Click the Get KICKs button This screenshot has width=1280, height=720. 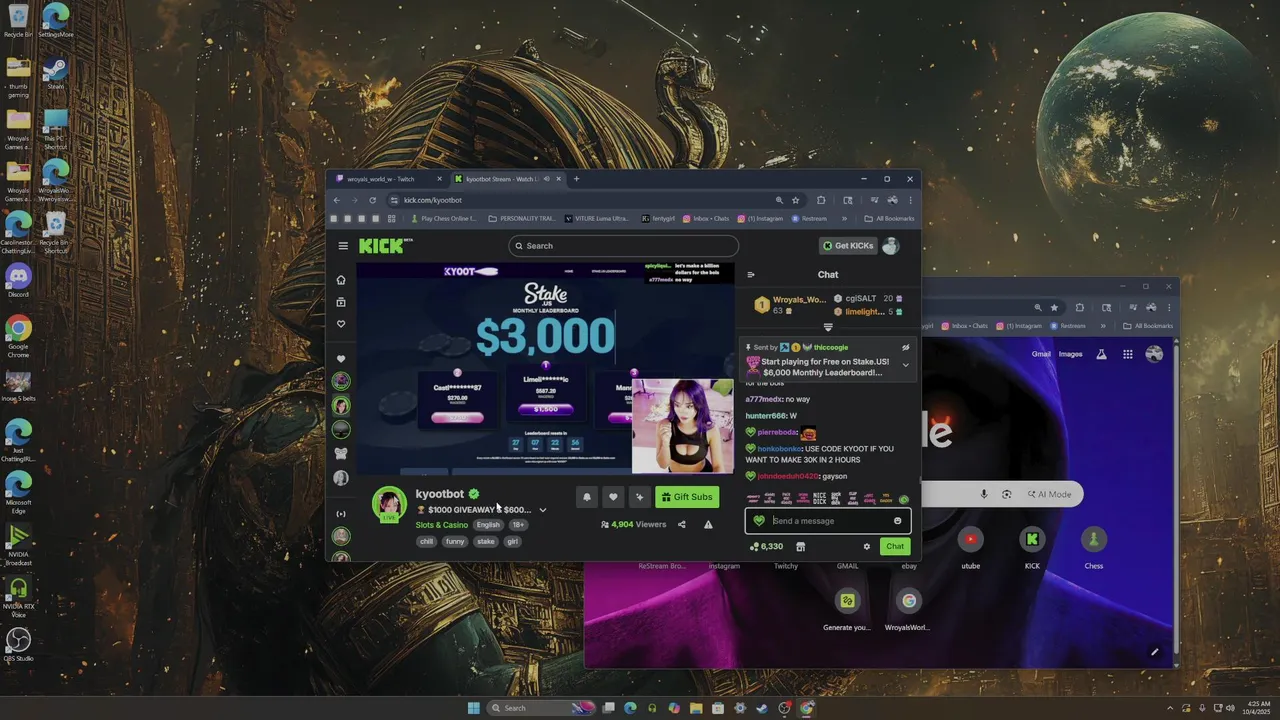pyautogui.click(x=846, y=246)
